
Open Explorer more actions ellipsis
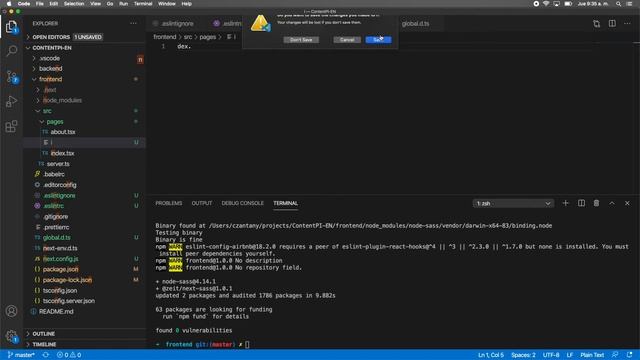(133, 24)
